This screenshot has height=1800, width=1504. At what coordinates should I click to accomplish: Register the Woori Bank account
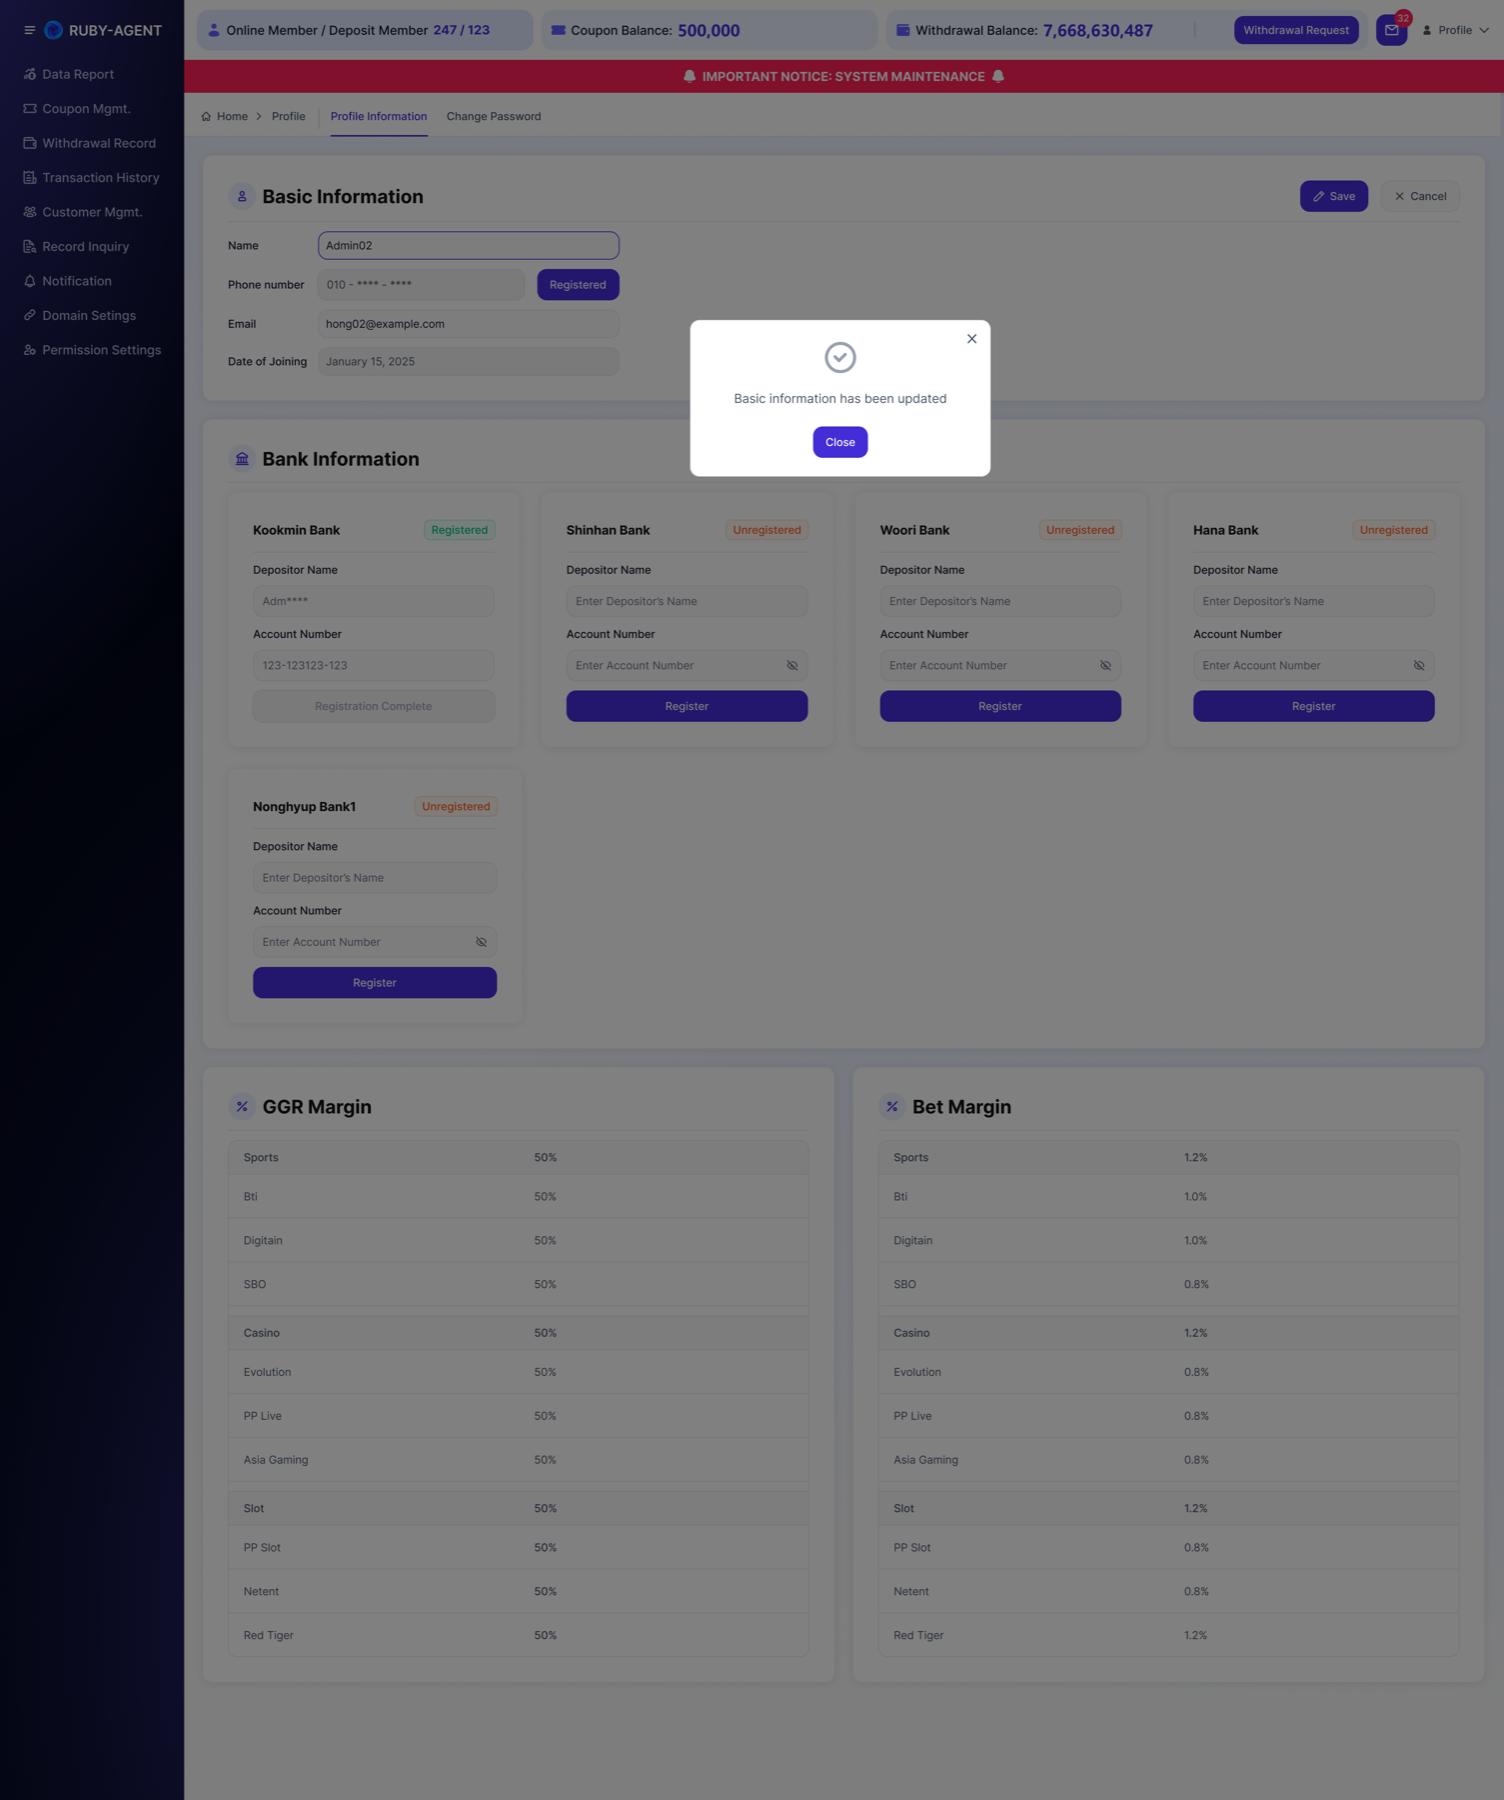1000,706
